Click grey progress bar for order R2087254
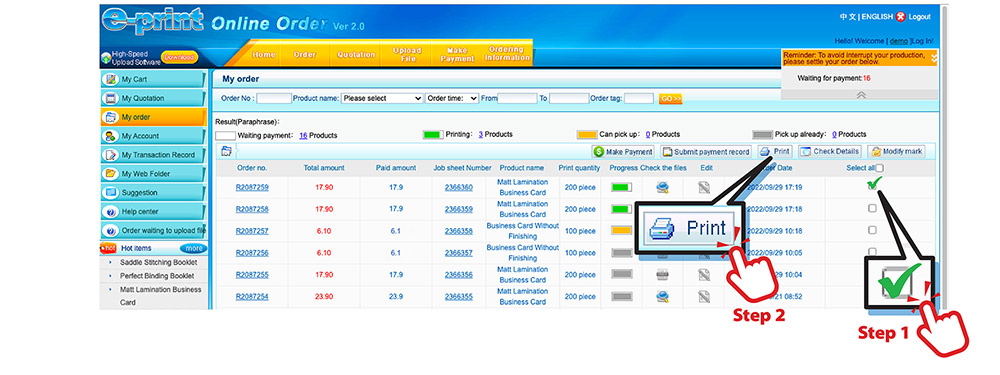 point(621,297)
